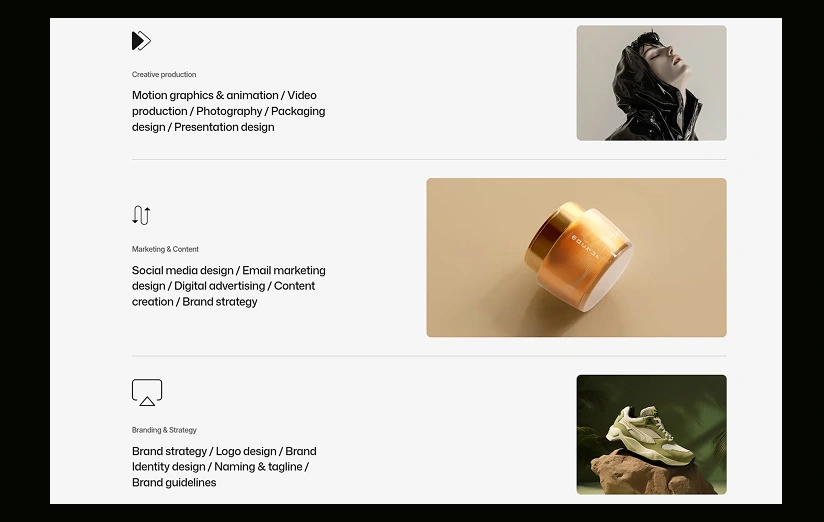Click the Digital advertising text
The image size is (824, 522).
[x=219, y=286]
